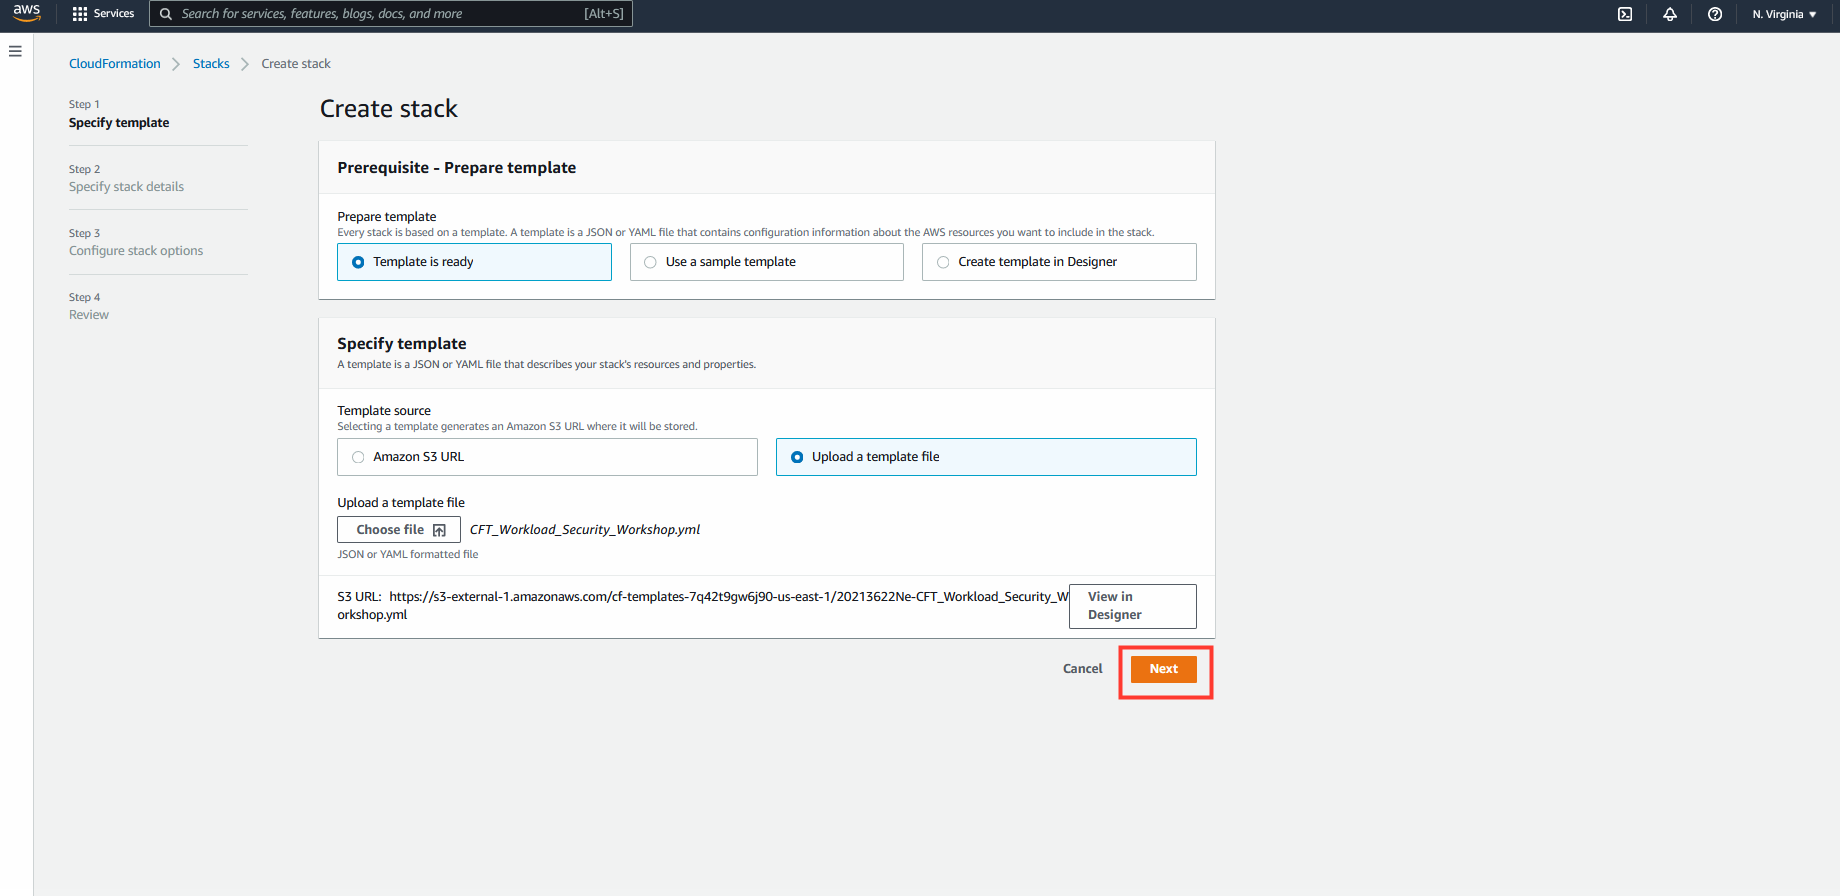This screenshot has height=896, width=1840.
Task: Select Create template in Designer option
Action: click(x=1059, y=262)
